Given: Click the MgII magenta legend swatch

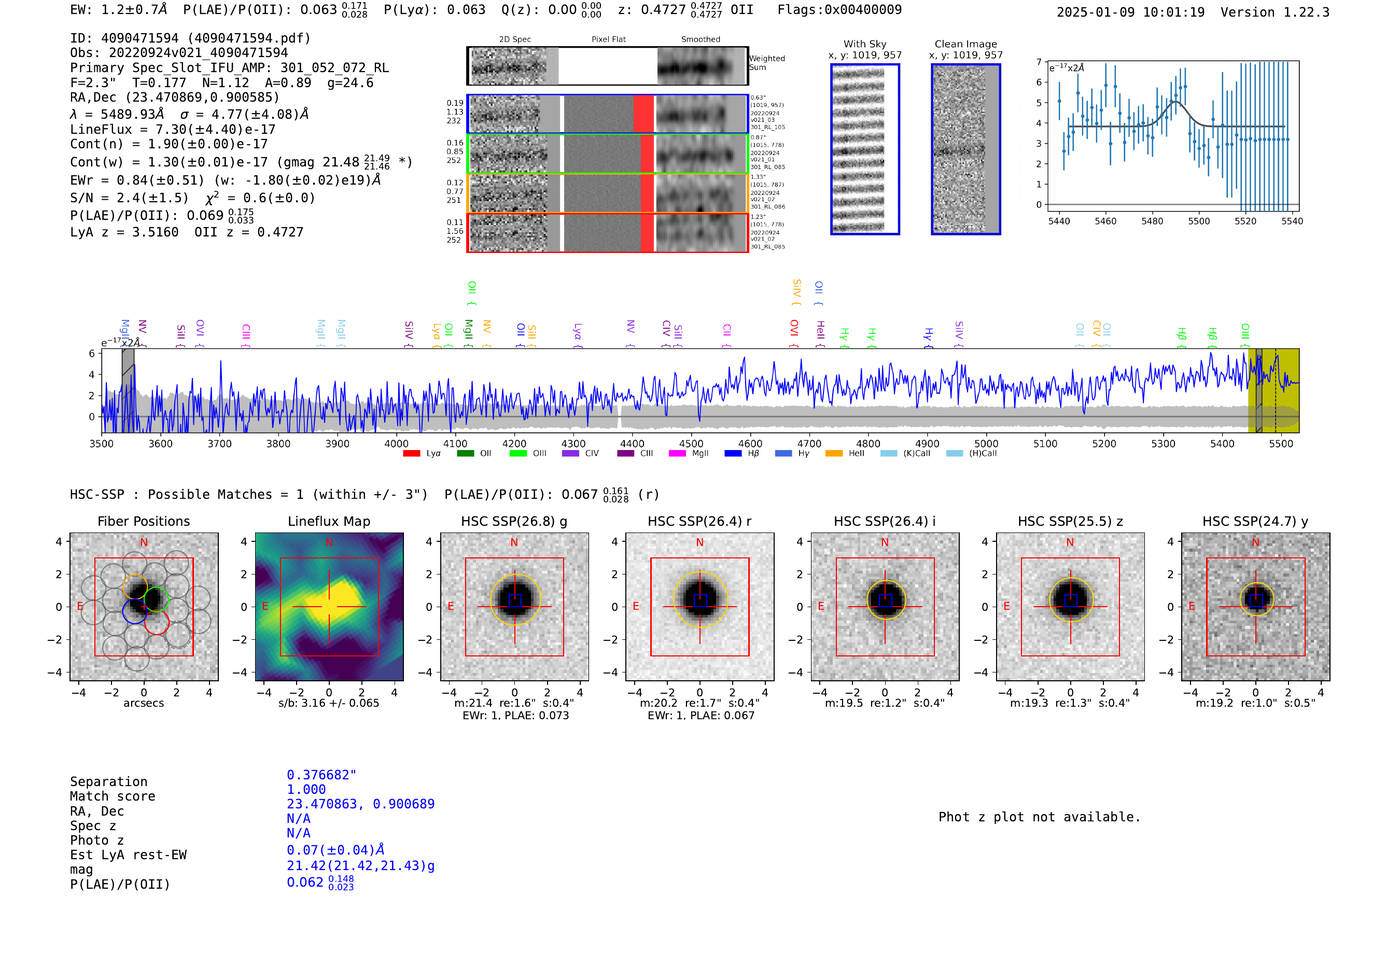Looking at the screenshot, I should point(677,454).
